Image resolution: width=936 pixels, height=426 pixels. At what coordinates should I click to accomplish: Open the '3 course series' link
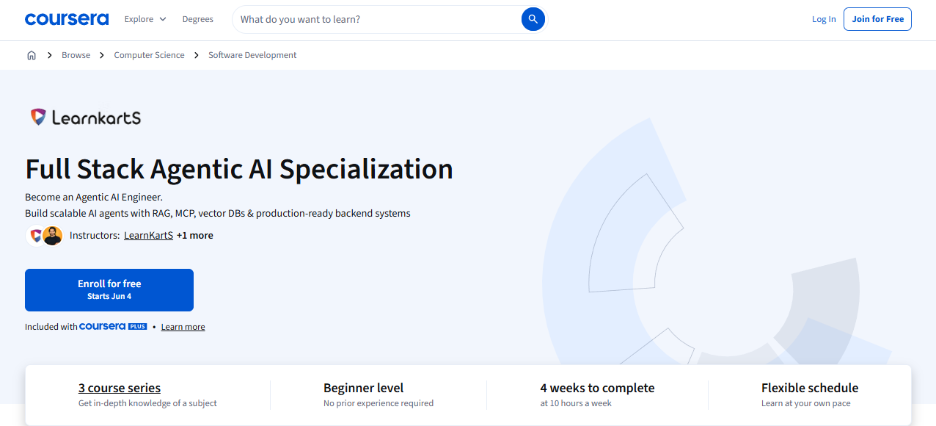(119, 388)
